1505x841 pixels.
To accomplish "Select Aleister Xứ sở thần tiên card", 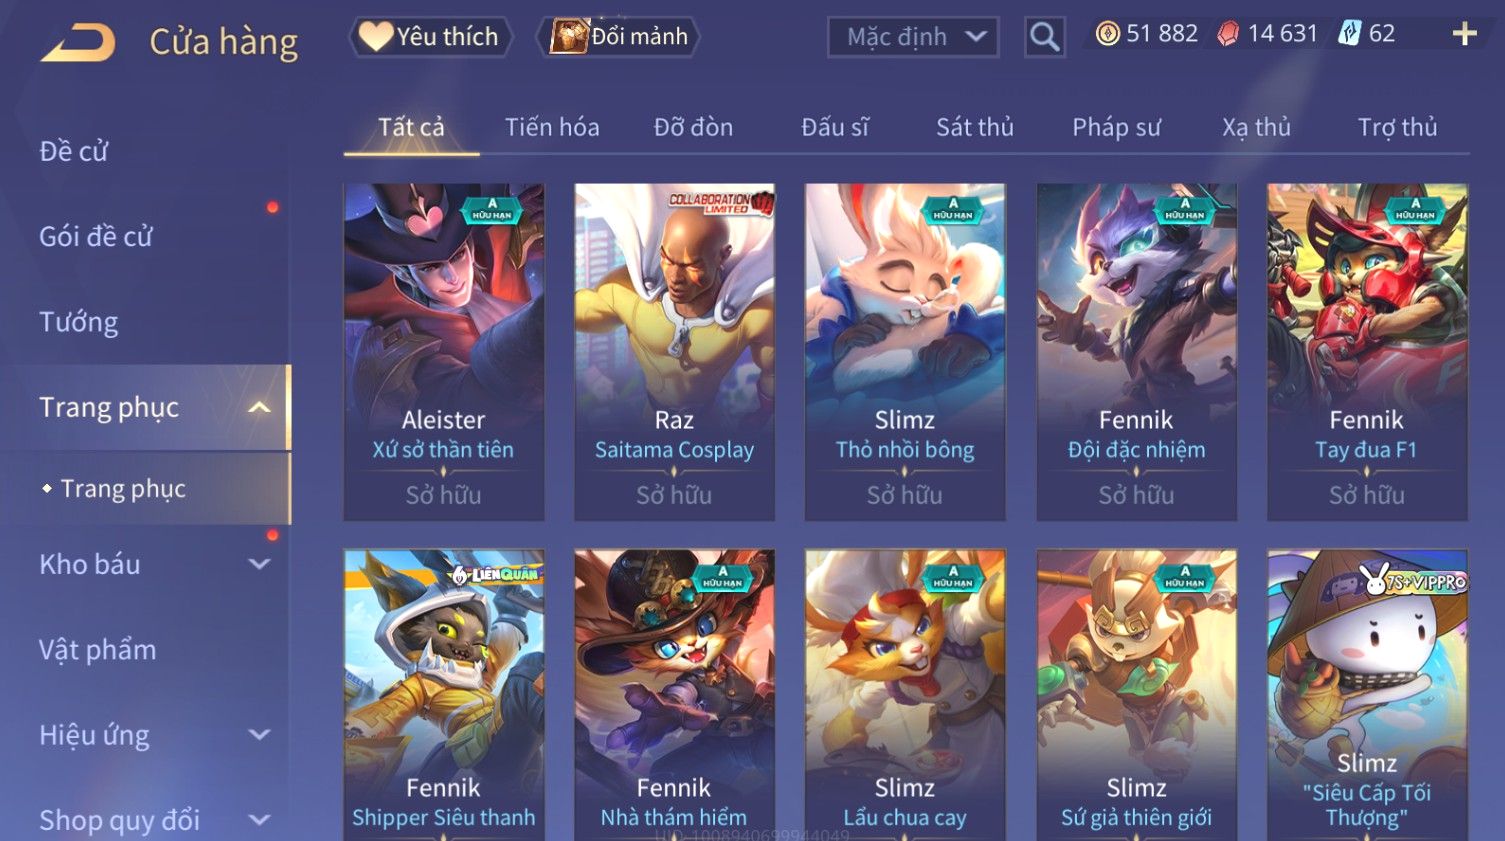I will click(444, 352).
